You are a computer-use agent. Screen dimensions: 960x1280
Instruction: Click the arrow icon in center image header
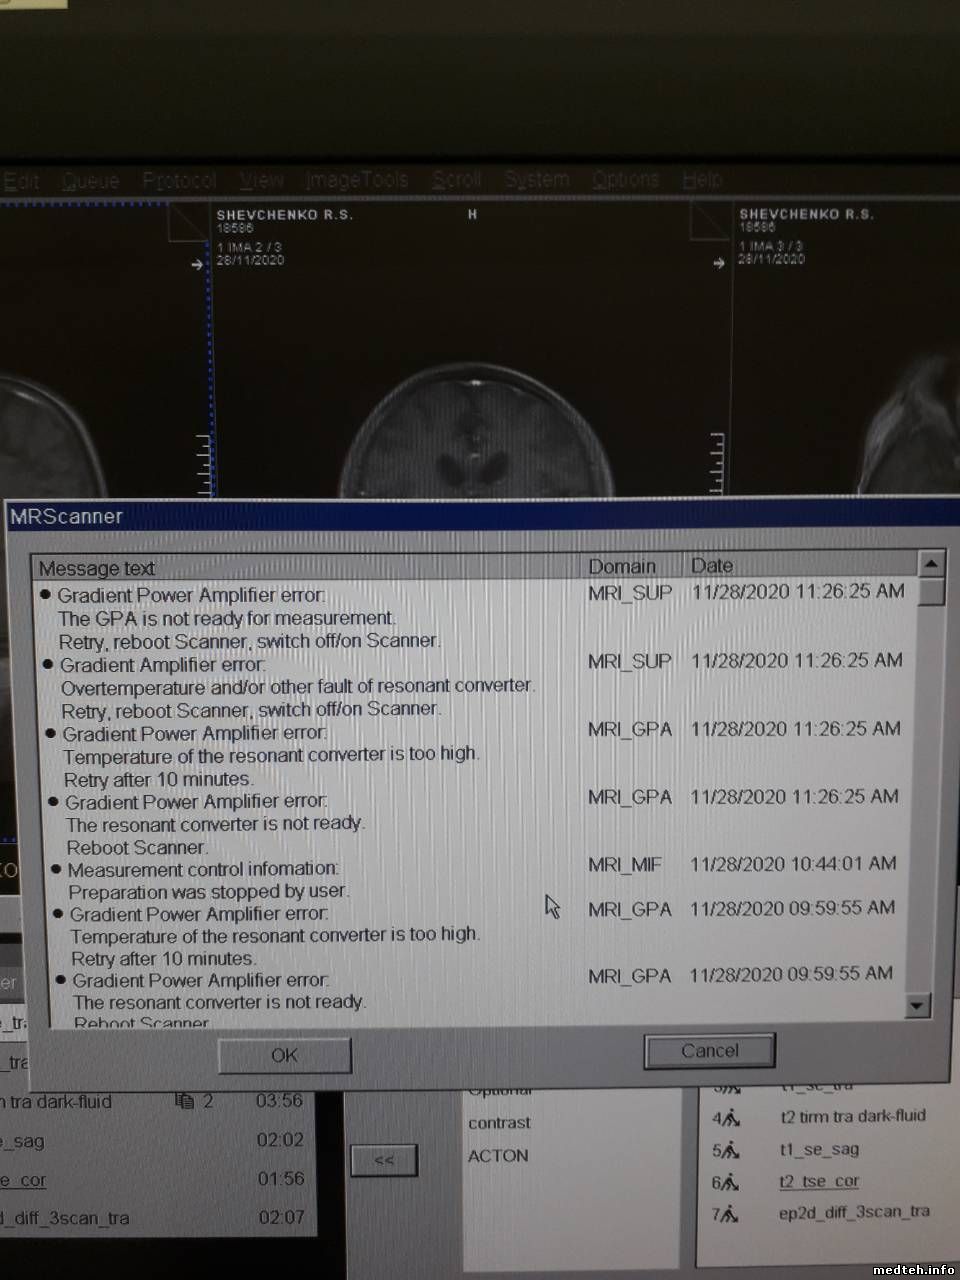coord(198,264)
